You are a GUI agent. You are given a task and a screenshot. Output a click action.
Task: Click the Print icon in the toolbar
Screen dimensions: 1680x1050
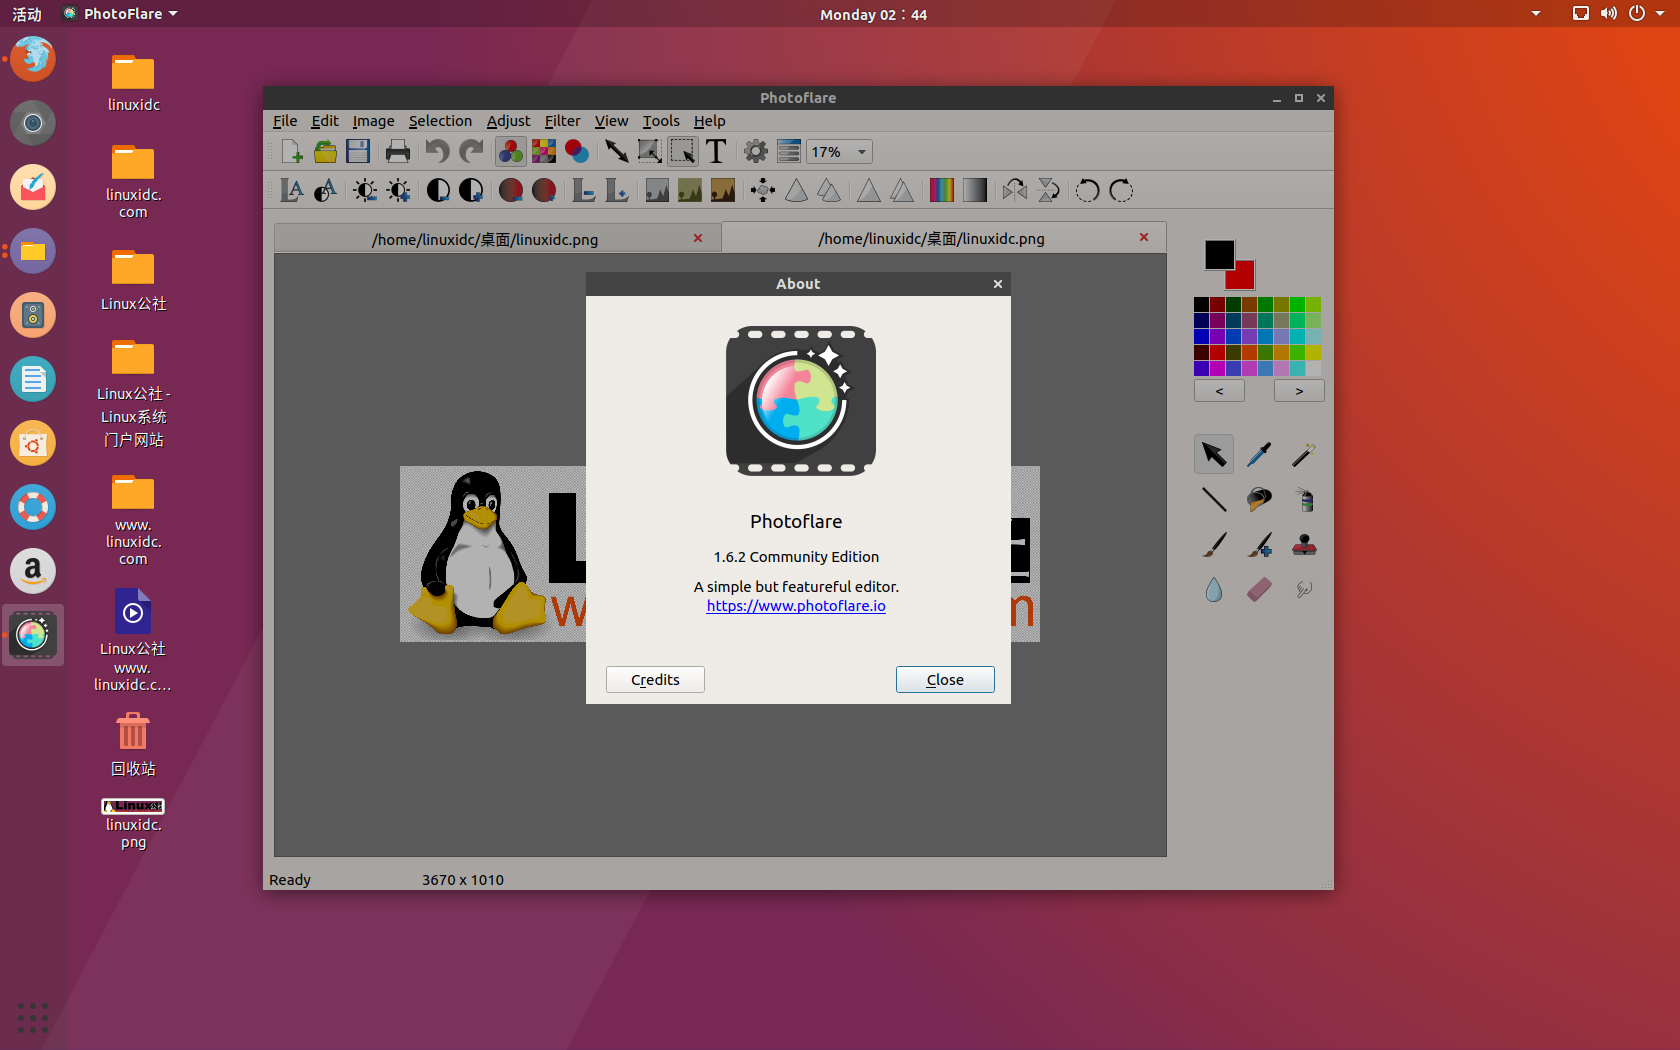pos(398,151)
